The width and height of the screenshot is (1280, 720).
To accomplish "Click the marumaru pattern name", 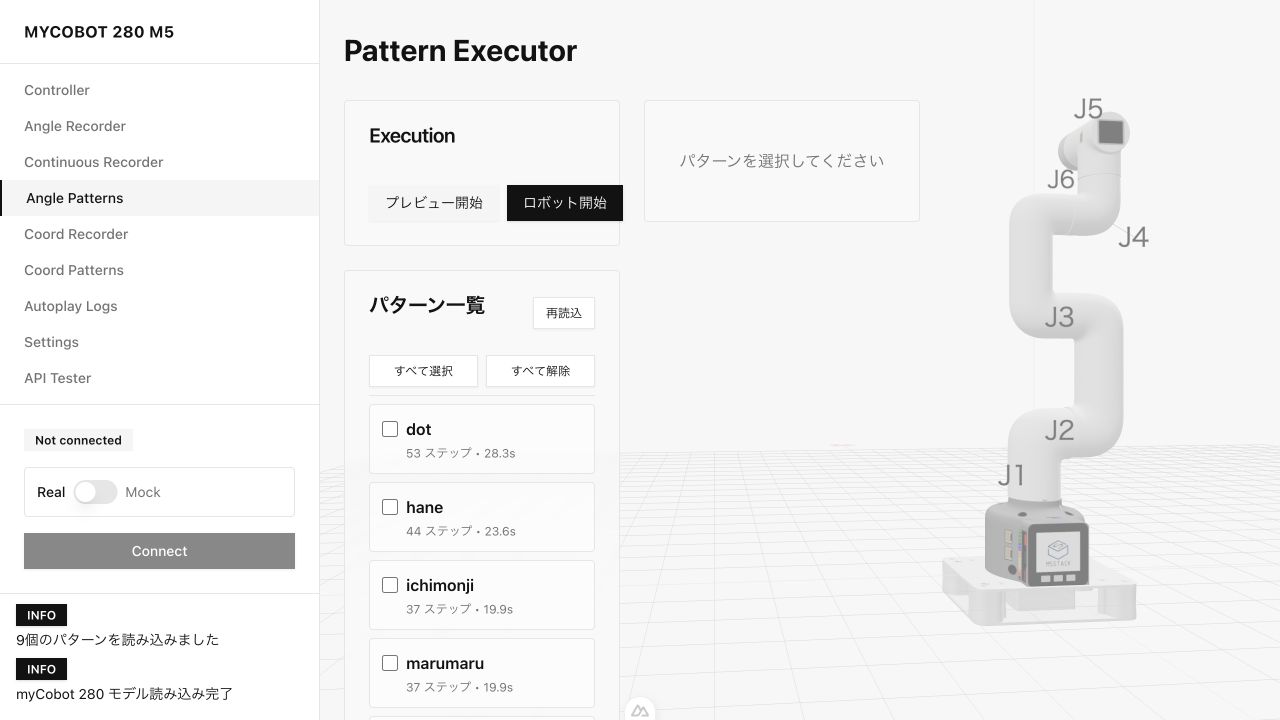I will (445, 663).
